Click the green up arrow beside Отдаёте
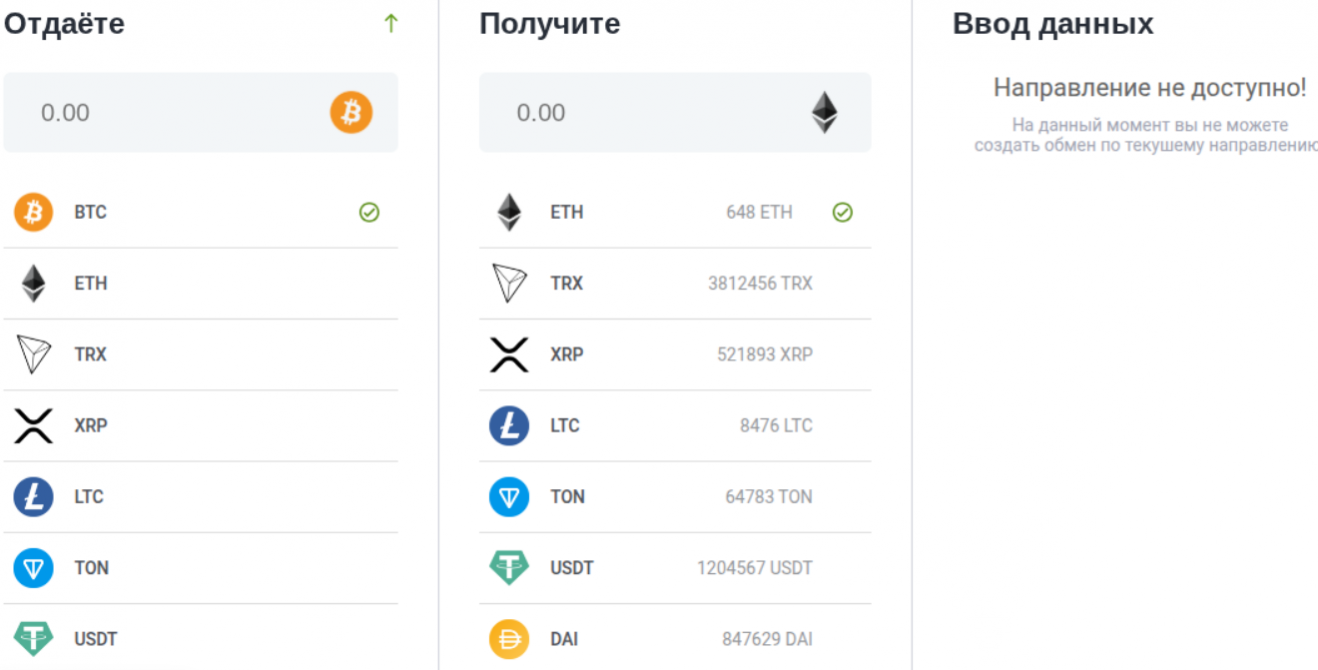Screen dimensions: 1318x670 pyautogui.click(x=391, y=24)
